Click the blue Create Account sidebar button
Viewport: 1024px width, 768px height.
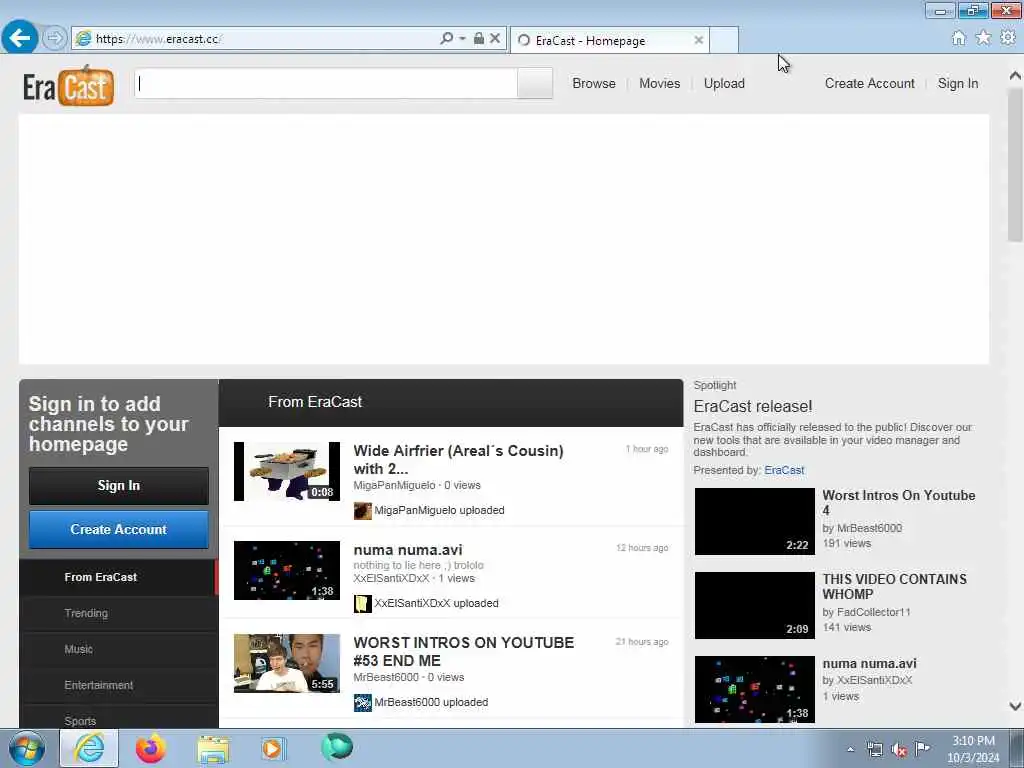pyautogui.click(x=119, y=530)
